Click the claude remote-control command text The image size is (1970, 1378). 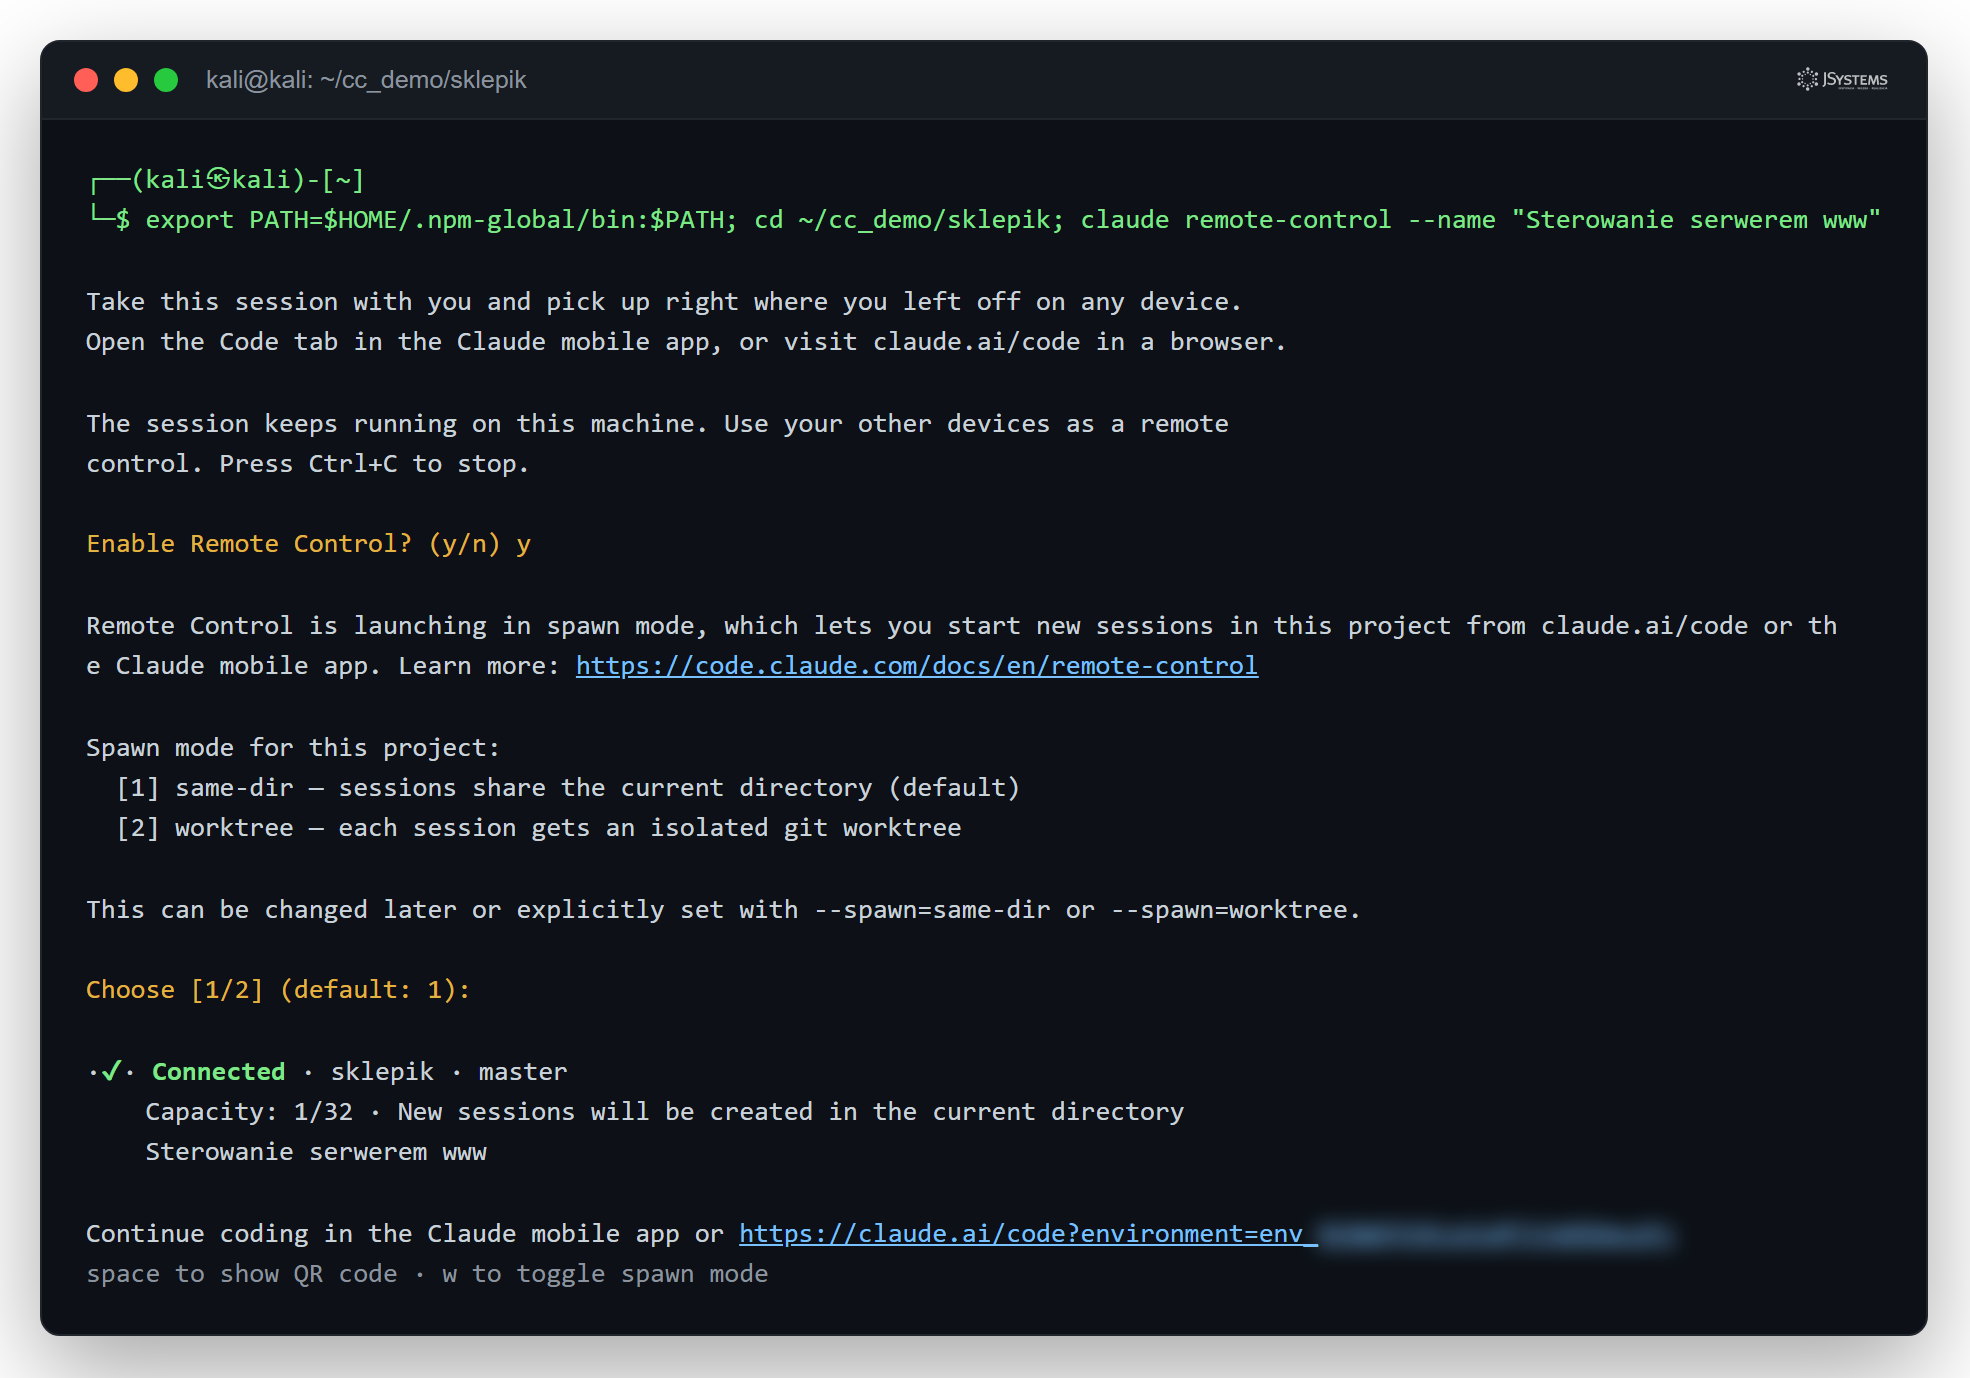(x=1236, y=219)
